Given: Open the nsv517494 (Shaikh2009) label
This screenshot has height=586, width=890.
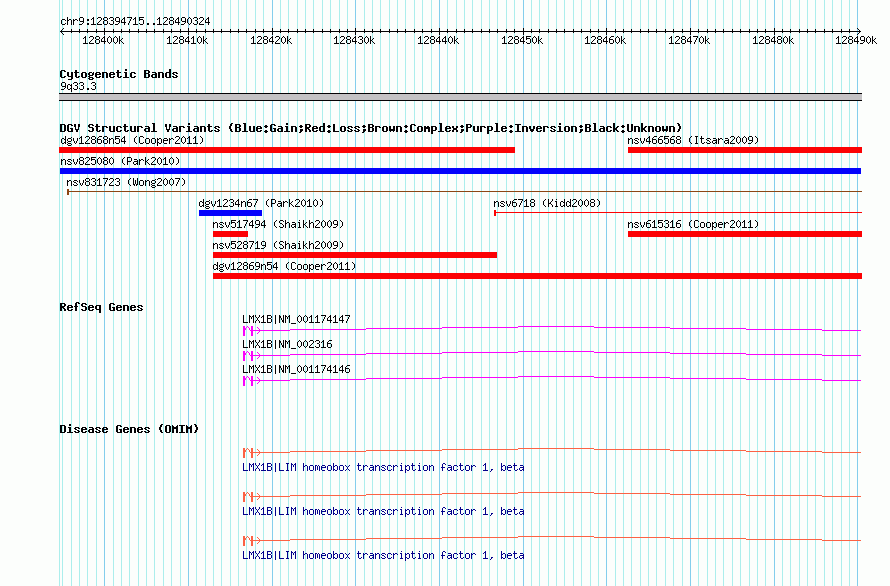Looking at the screenshot, I should tap(278, 224).
